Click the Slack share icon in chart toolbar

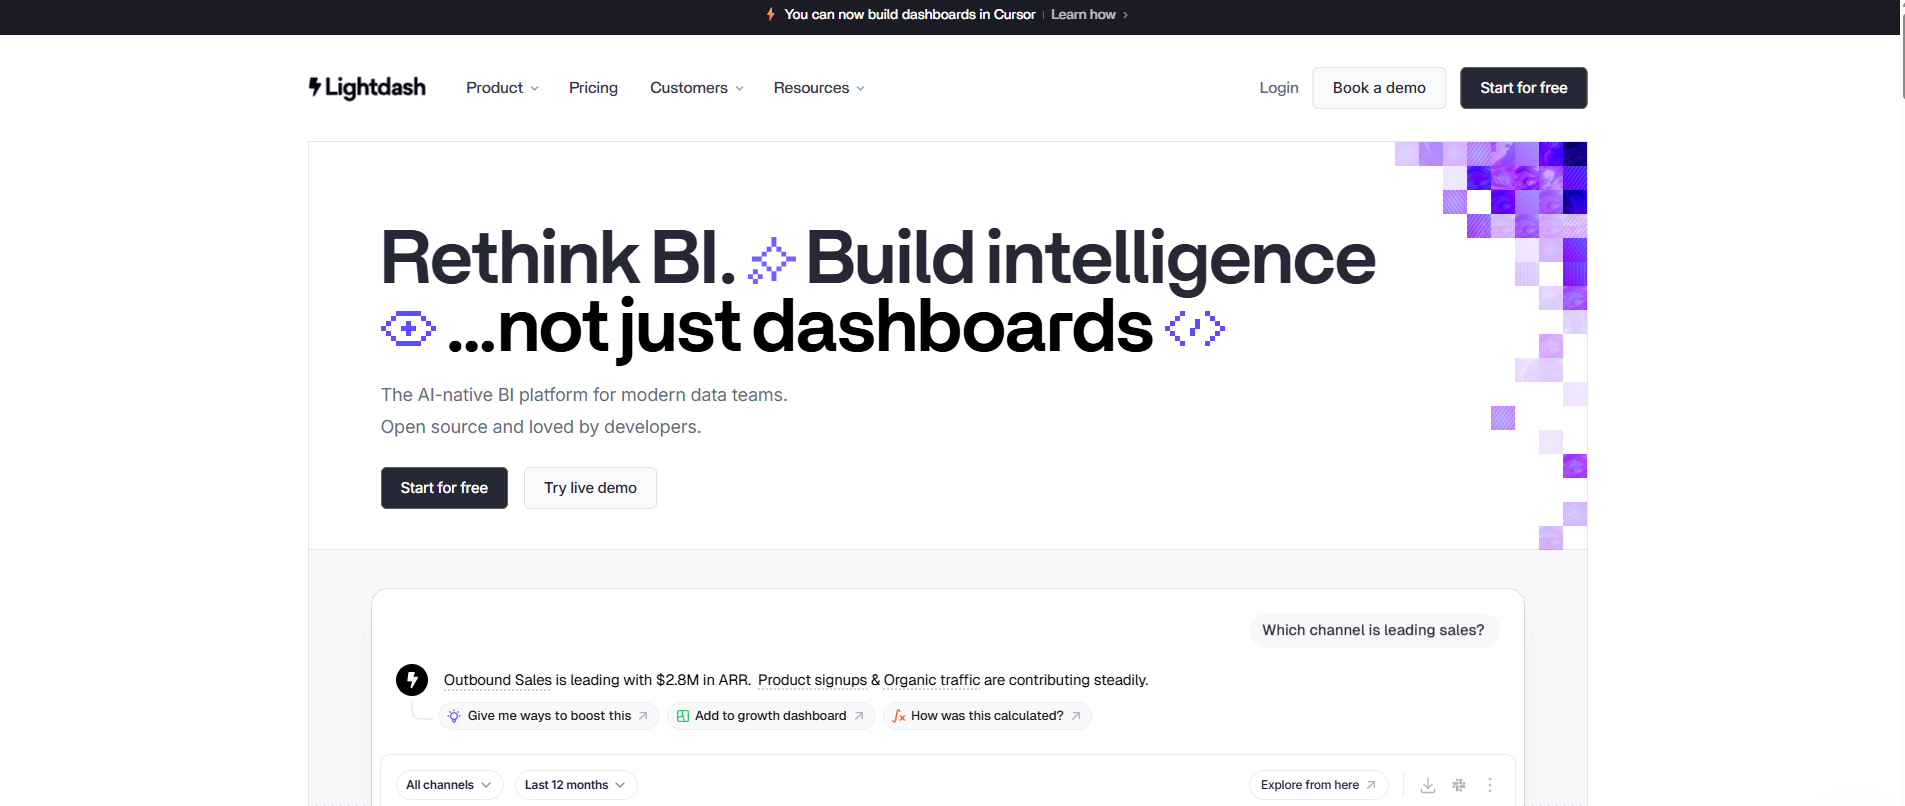click(x=1459, y=785)
